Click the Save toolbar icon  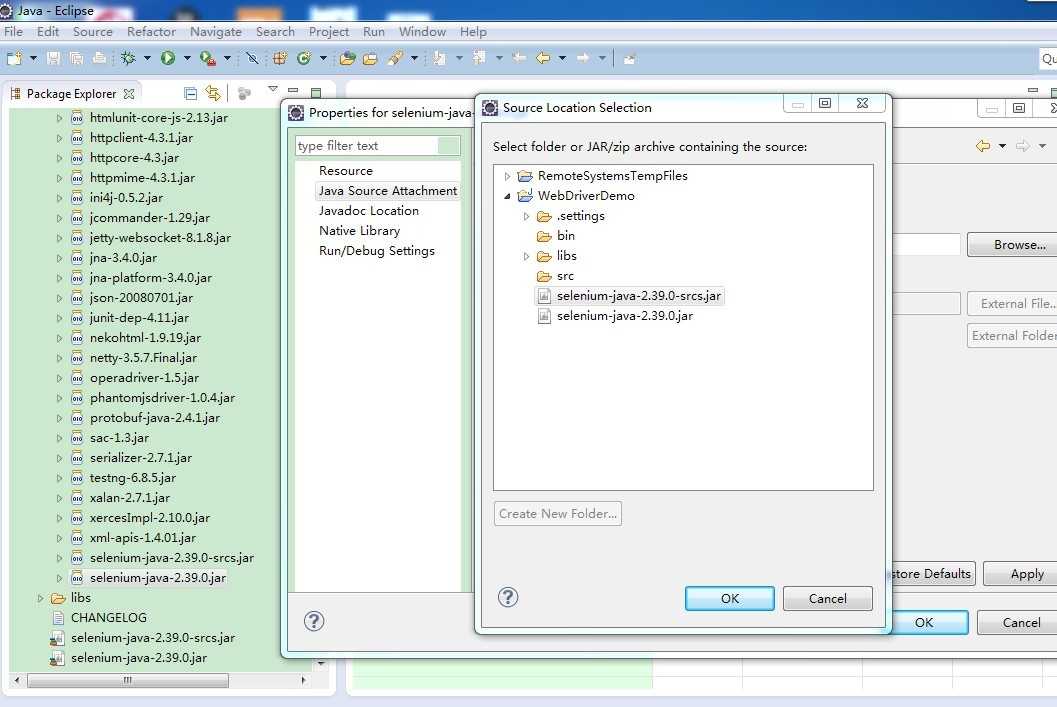pyautogui.click(x=53, y=59)
